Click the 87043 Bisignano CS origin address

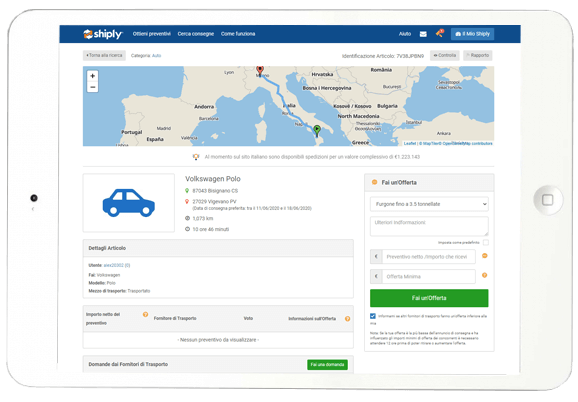215,191
